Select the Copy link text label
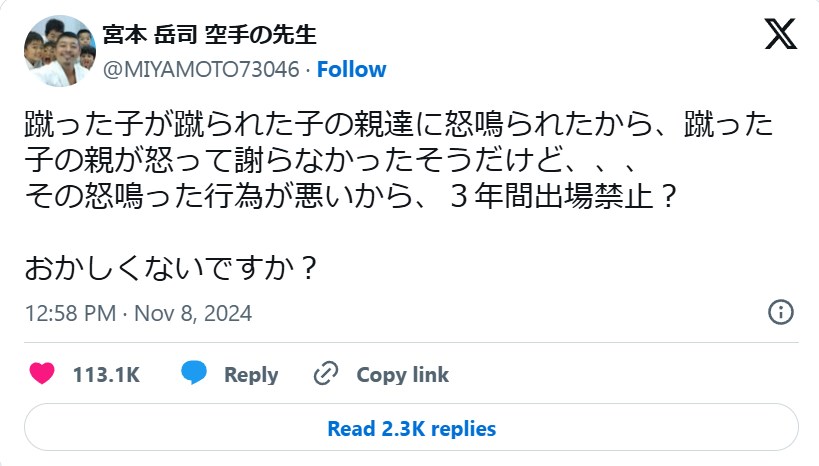This screenshot has width=819, height=466. [402, 375]
